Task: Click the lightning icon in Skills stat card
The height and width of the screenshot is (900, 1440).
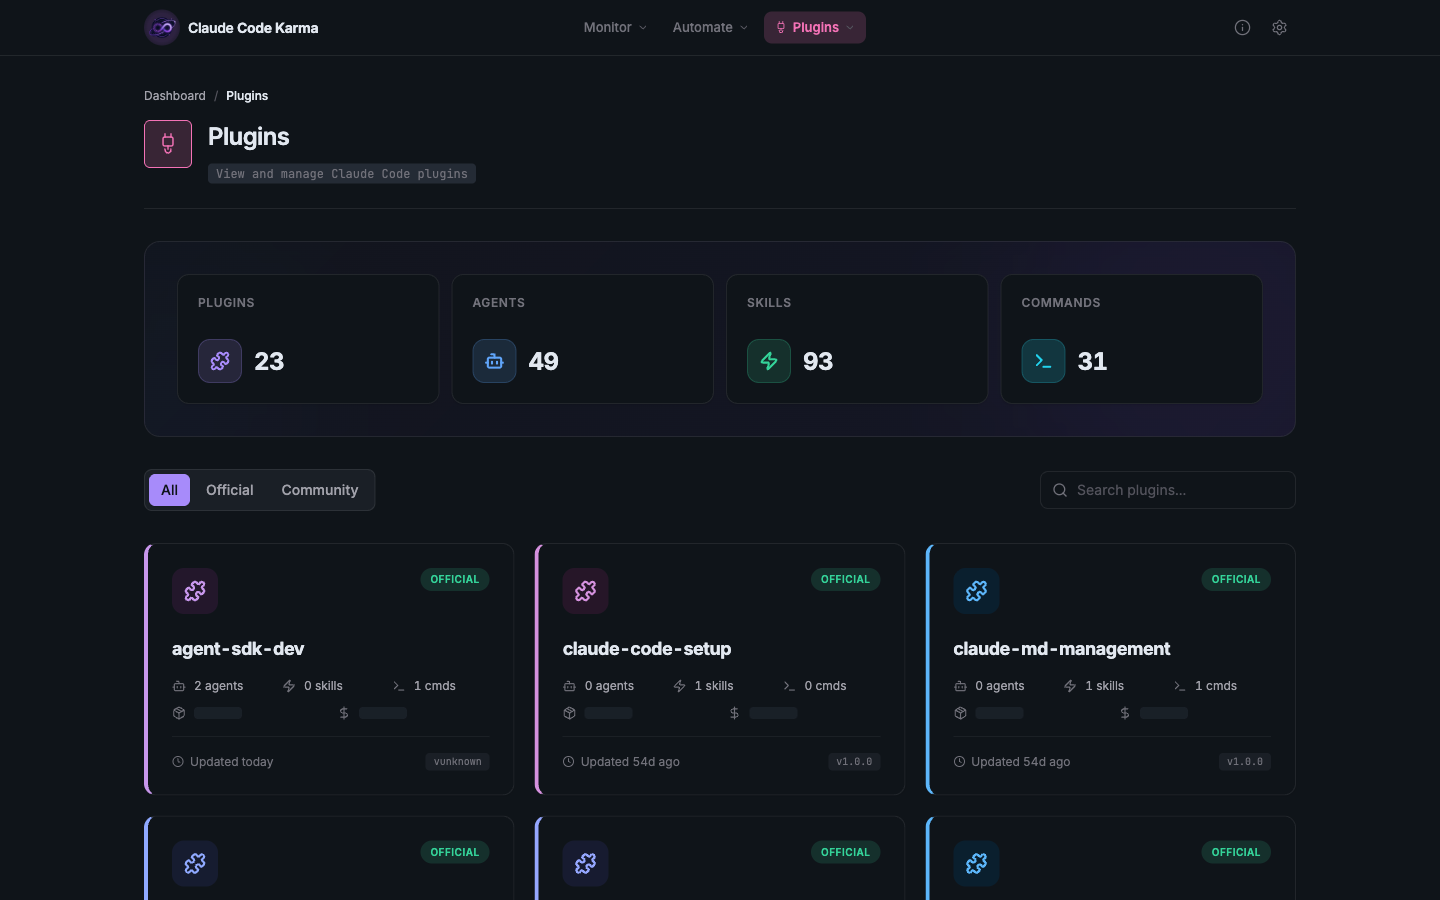Action: pyautogui.click(x=769, y=361)
